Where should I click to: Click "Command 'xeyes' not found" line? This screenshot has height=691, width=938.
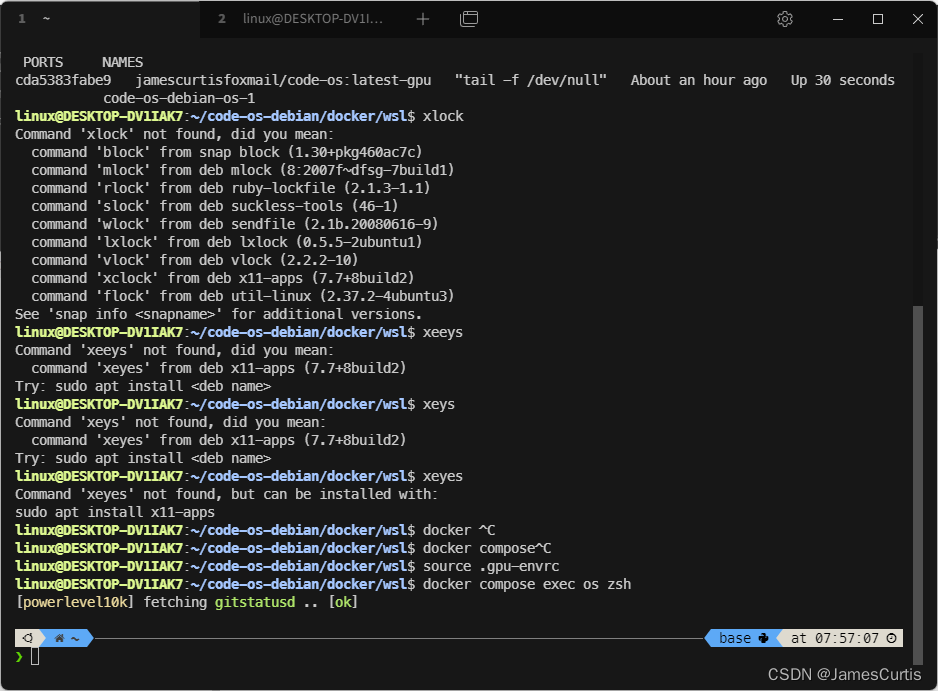[x=227, y=494]
